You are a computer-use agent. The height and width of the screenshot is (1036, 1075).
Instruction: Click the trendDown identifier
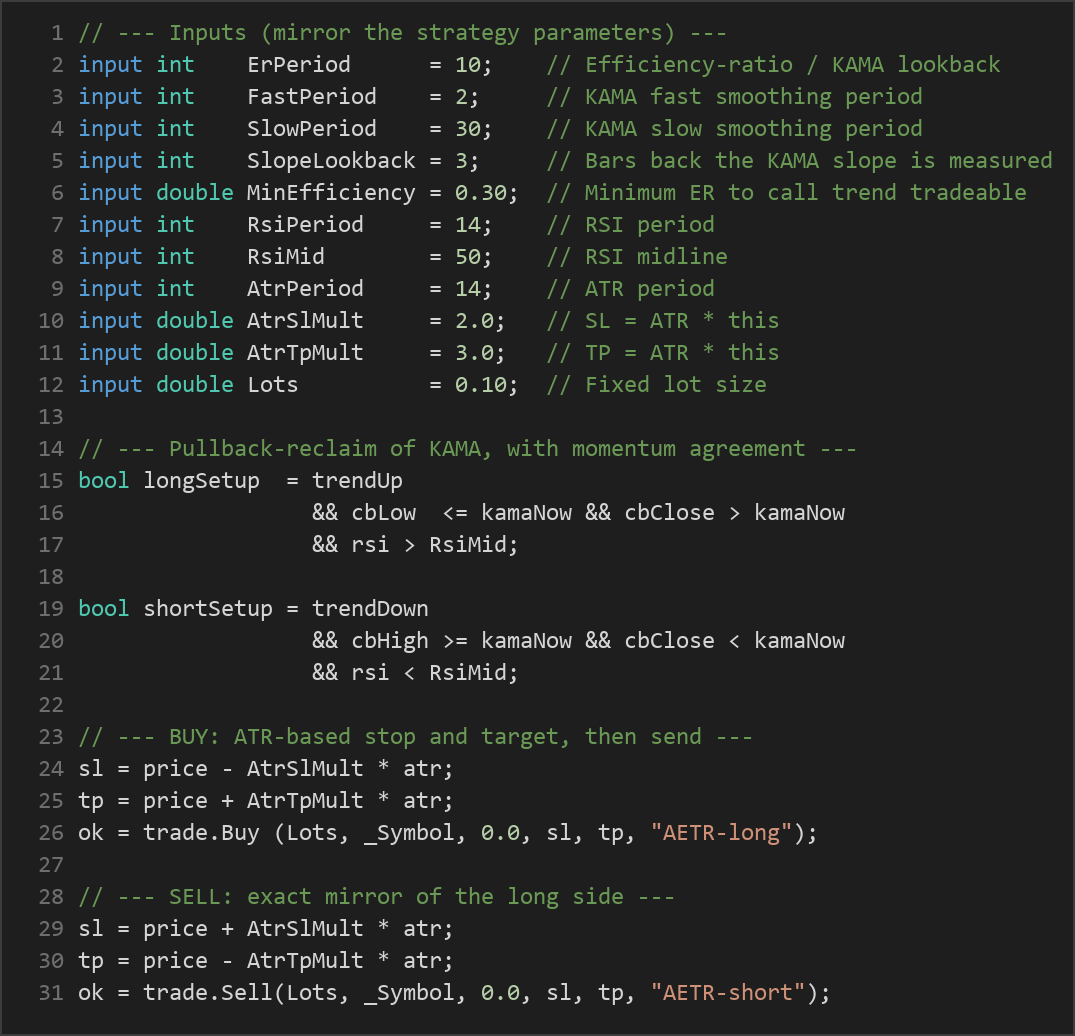tap(370, 609)
